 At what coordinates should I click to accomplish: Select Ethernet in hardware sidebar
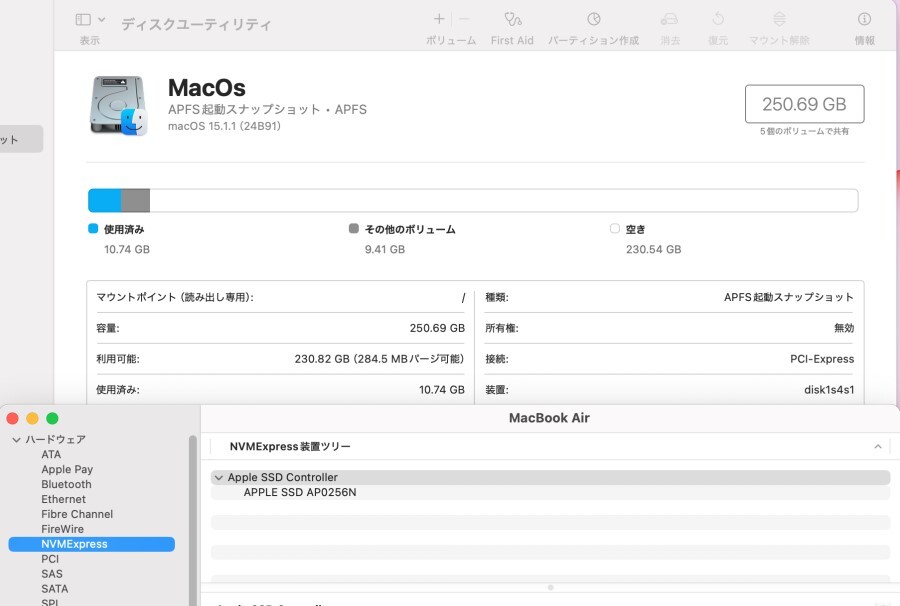click(63, 499)
